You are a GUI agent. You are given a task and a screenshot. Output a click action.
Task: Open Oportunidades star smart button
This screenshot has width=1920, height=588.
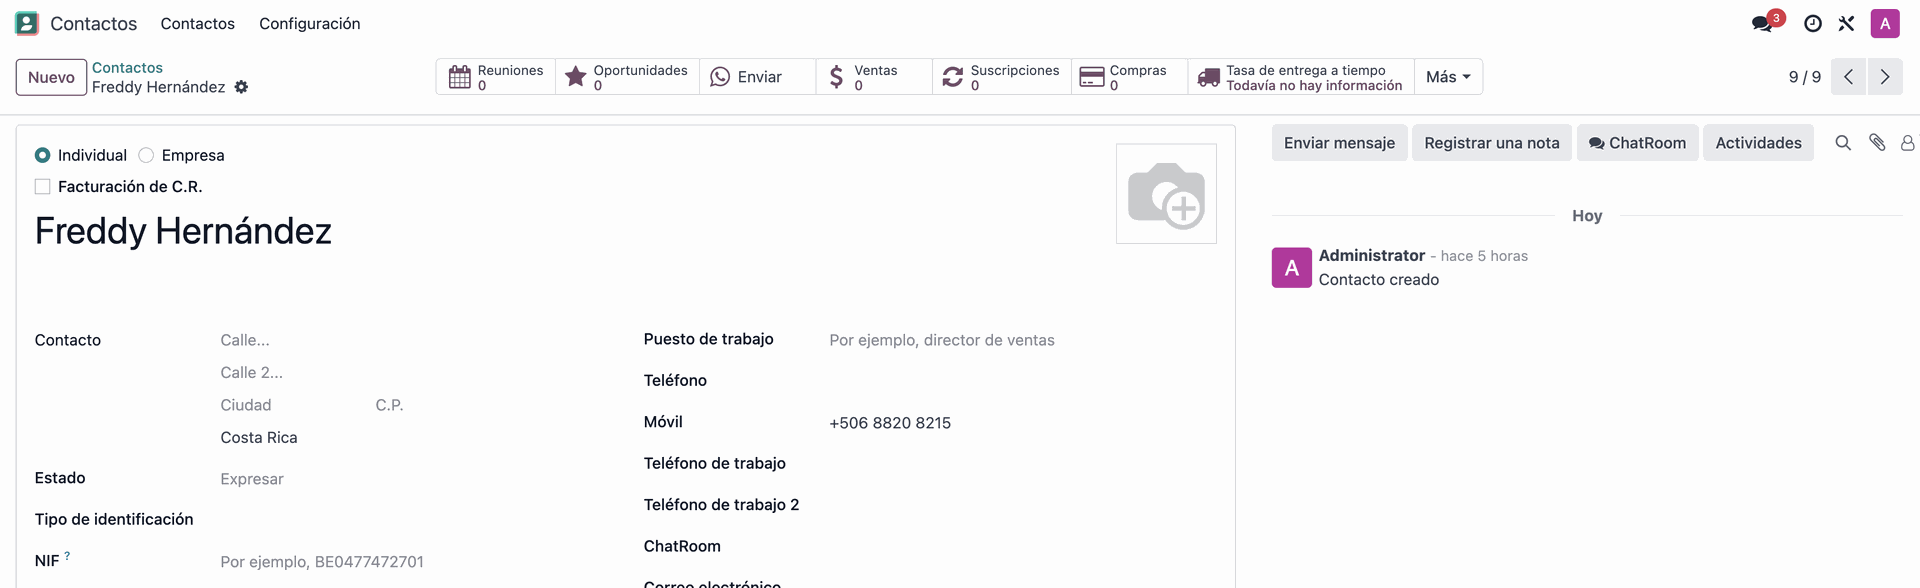627,77
